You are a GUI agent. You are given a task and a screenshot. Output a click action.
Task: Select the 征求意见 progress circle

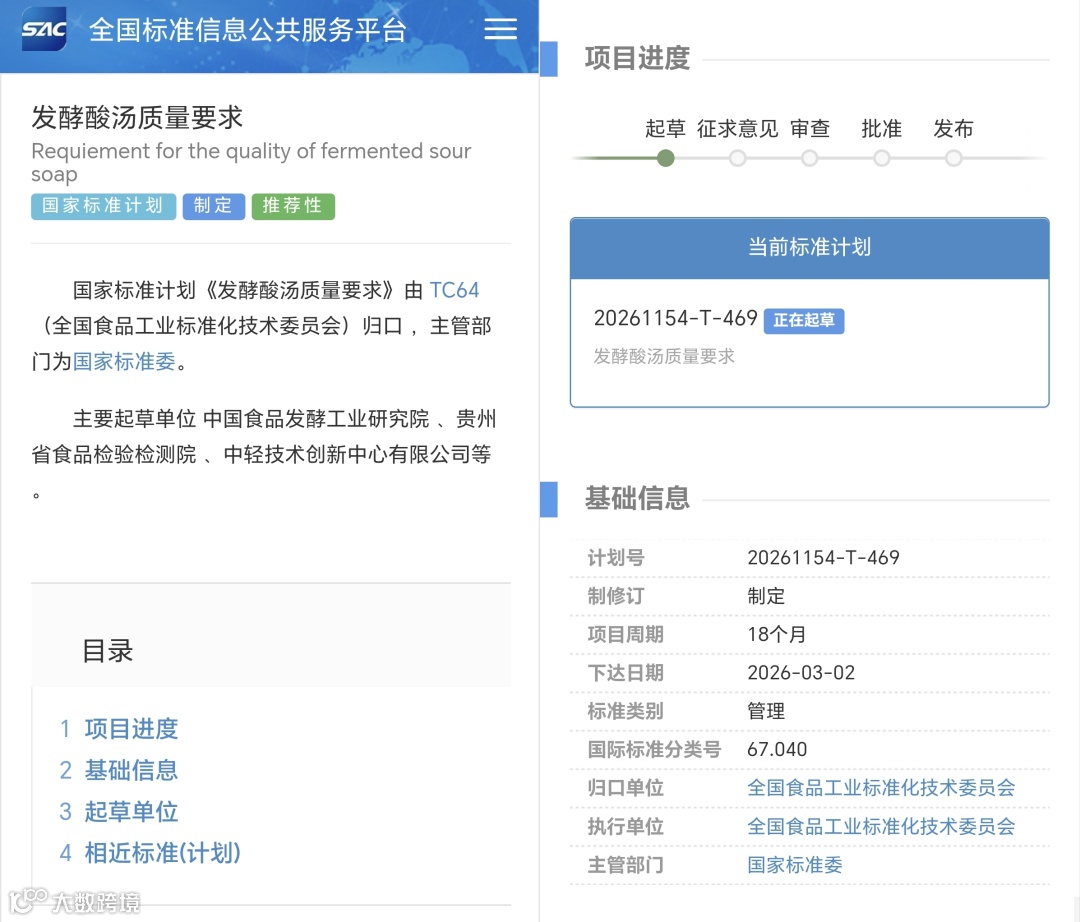point(737,158)
